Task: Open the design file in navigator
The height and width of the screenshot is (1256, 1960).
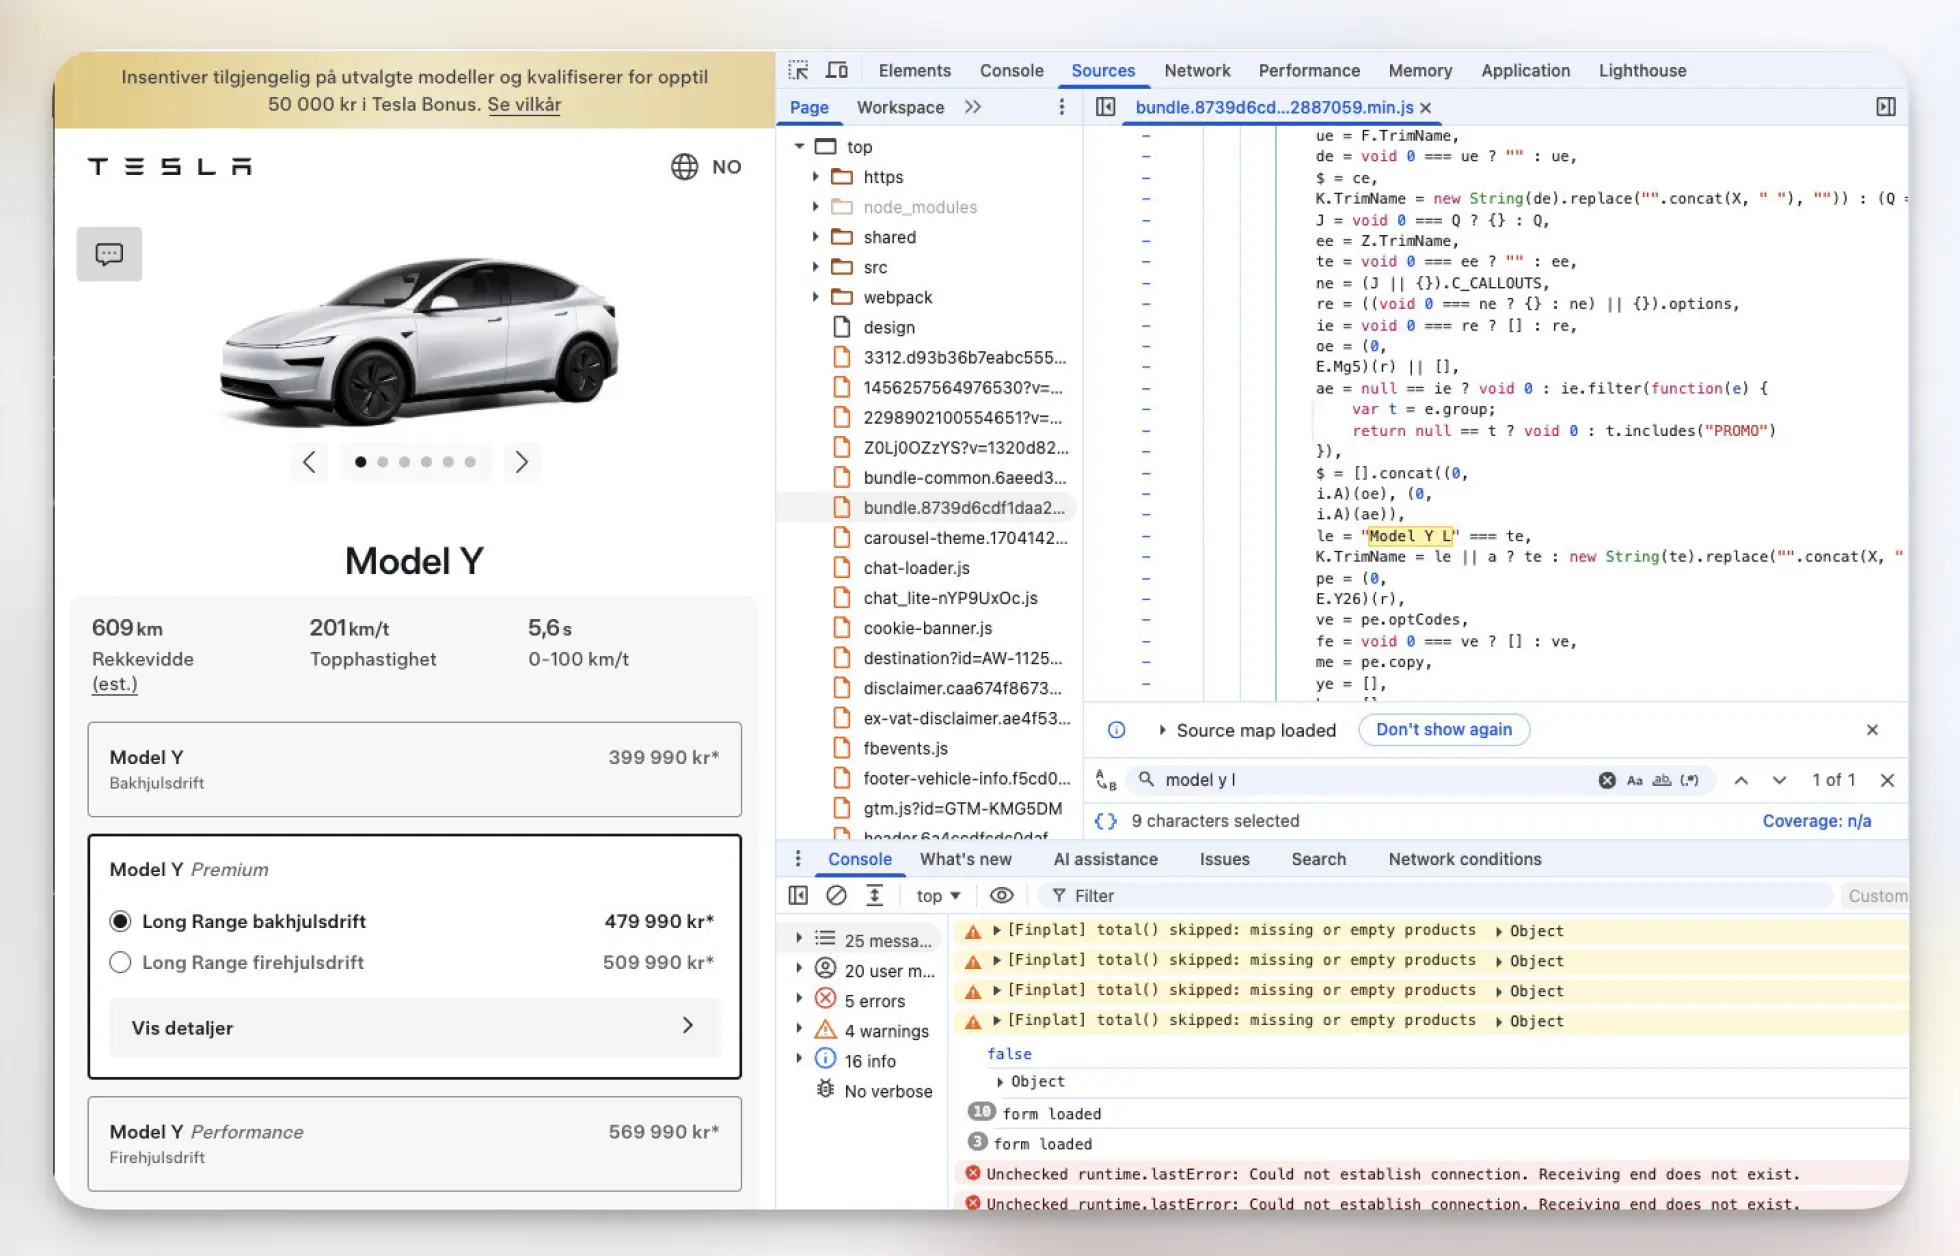Action: tap(888, 327)
